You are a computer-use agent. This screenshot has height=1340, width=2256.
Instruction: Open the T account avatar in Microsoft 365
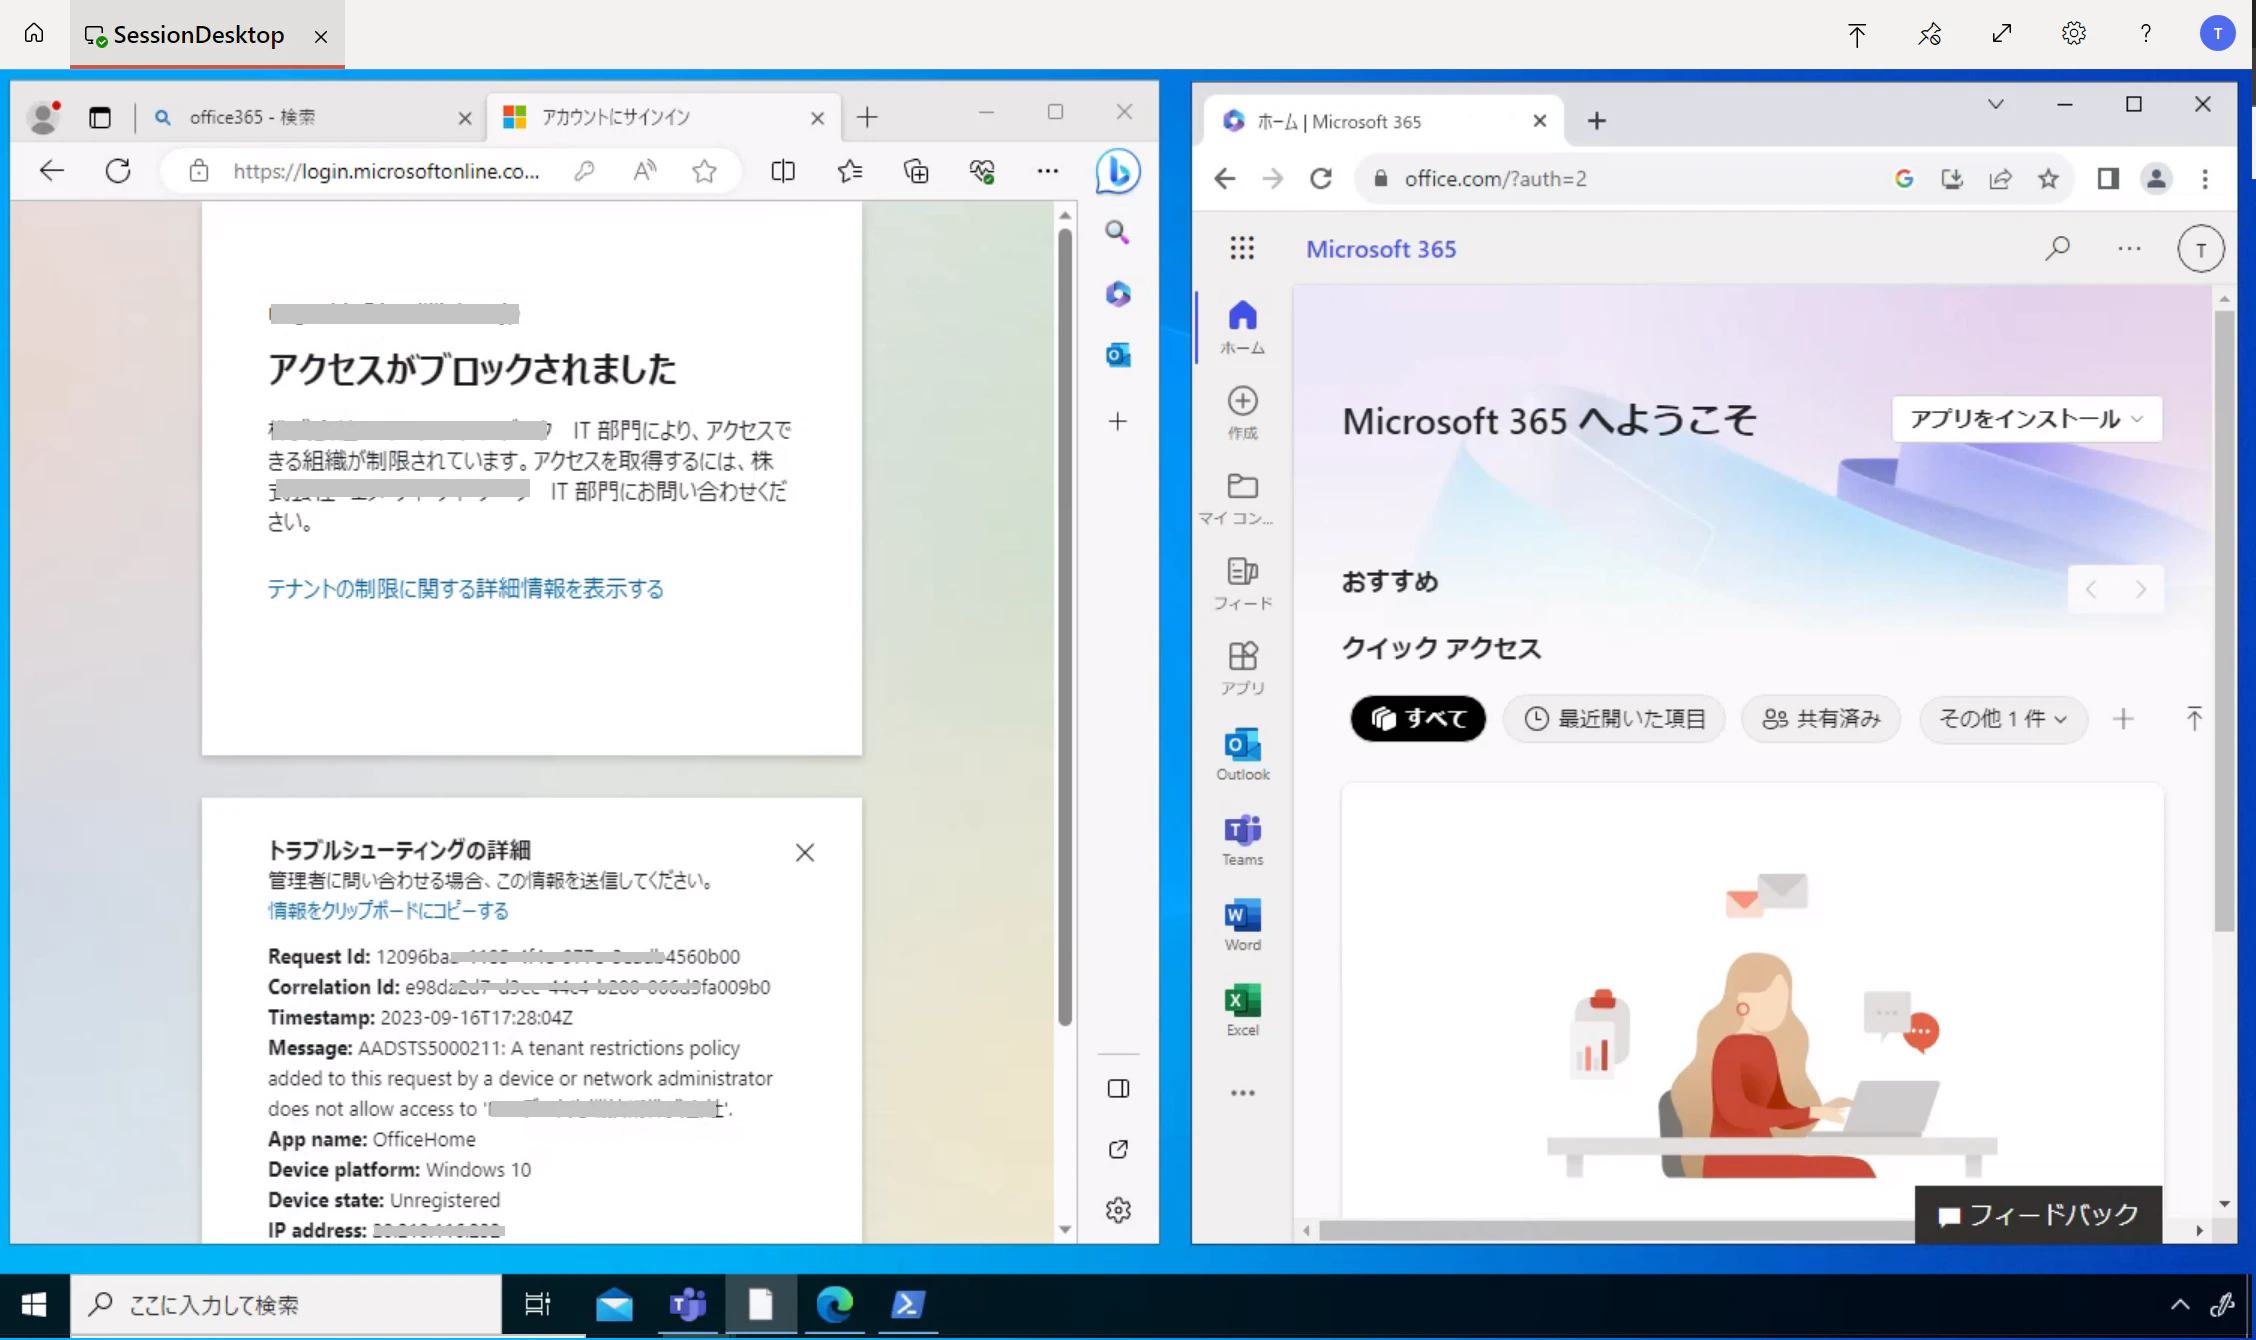[x=2201, y=249]
